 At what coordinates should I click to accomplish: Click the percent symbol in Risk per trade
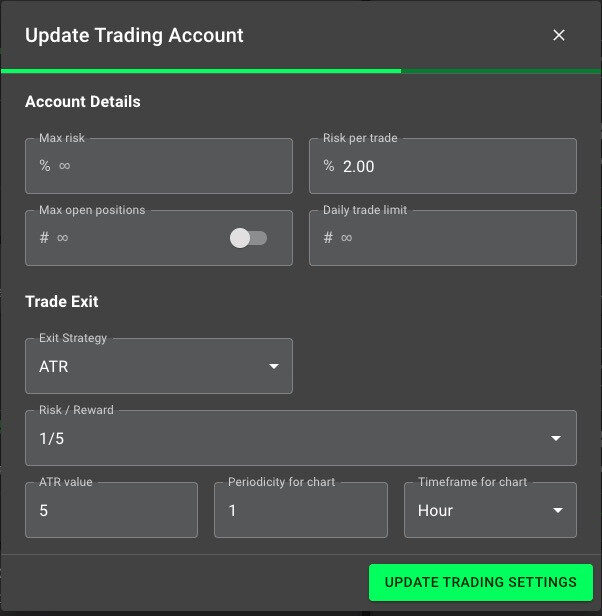329,166
